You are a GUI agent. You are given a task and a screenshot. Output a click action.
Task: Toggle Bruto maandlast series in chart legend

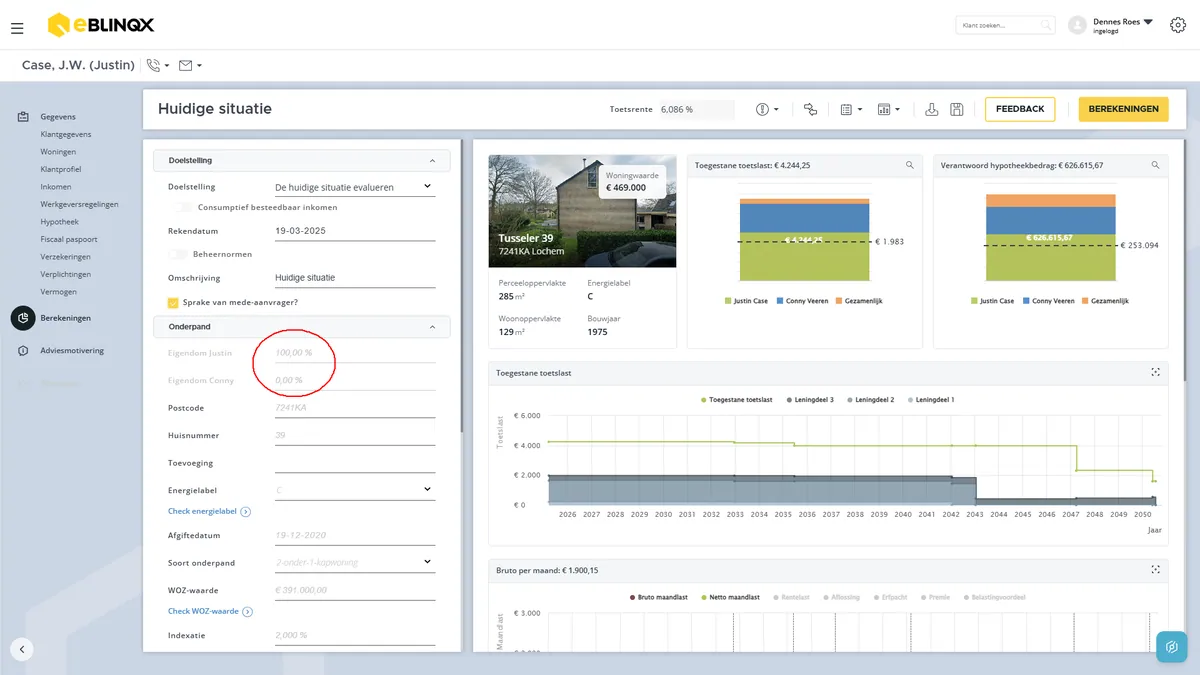coord(660,598)
